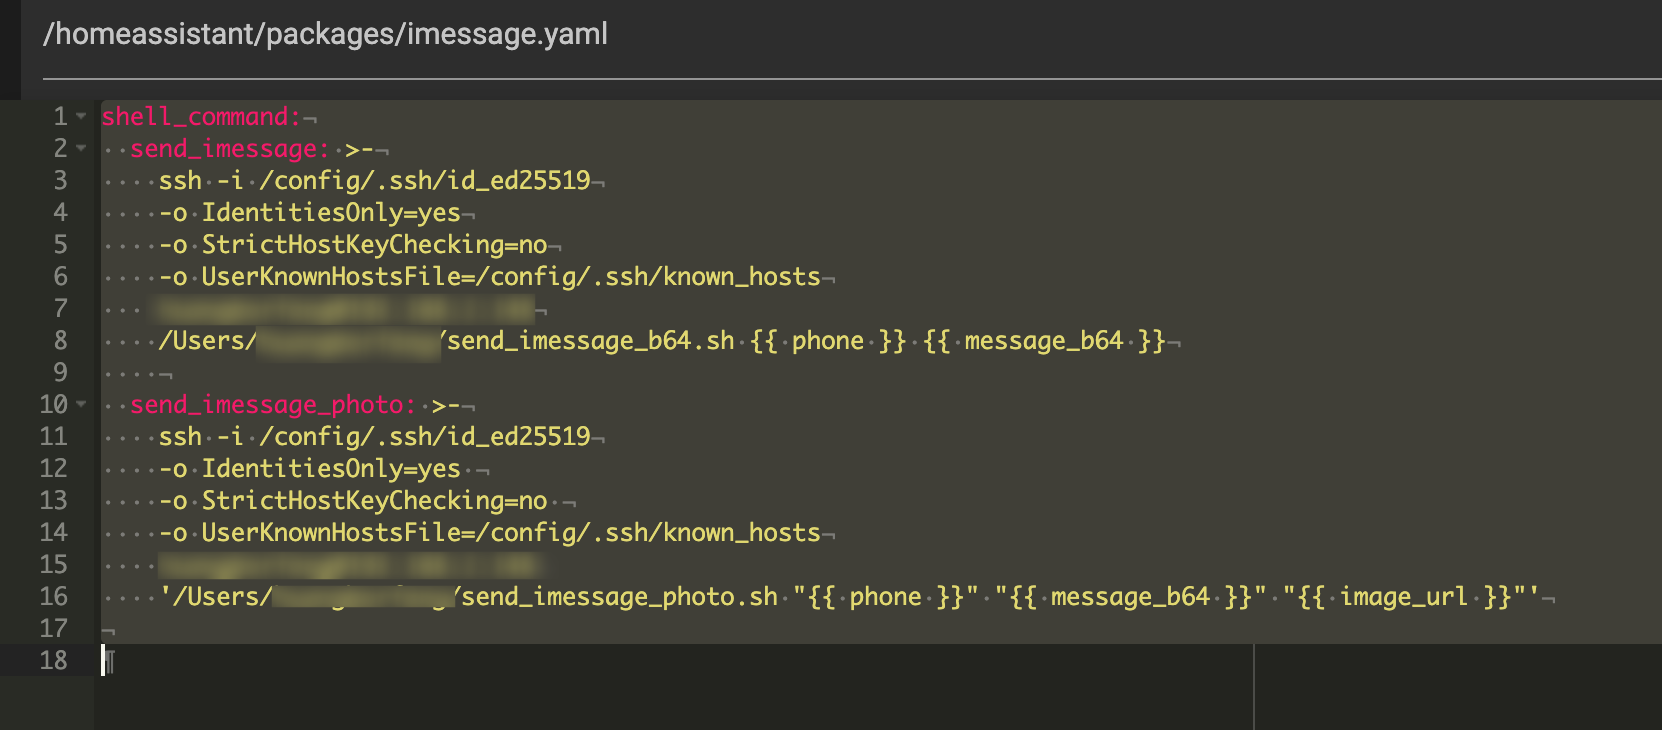Click the message_b64 variable on line 8

click(1043, 341)
